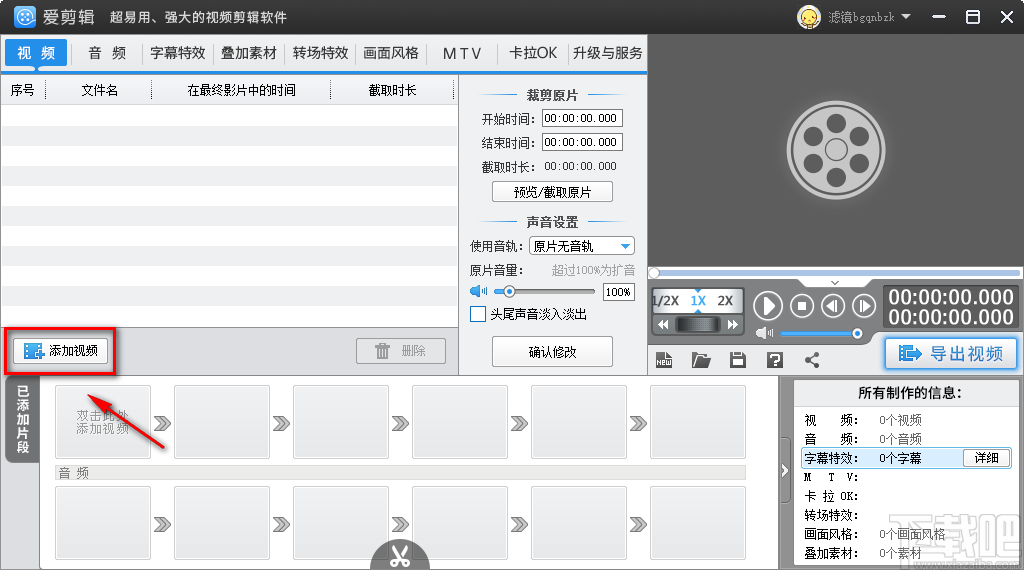Adjust the 原片音量 slider handle

(509, 291)
